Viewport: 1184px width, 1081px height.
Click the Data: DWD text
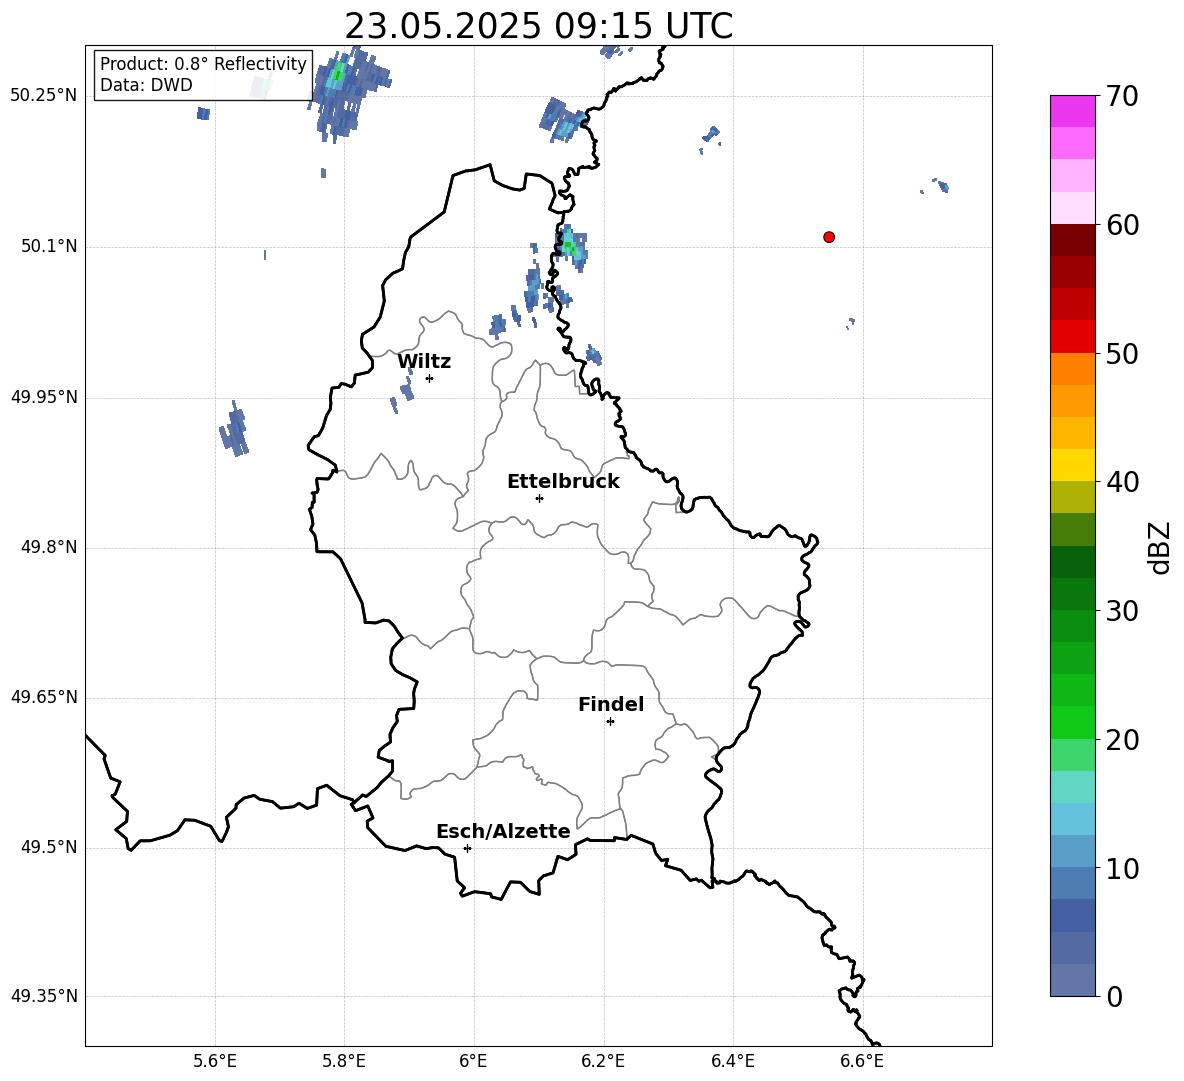(146, 85)
